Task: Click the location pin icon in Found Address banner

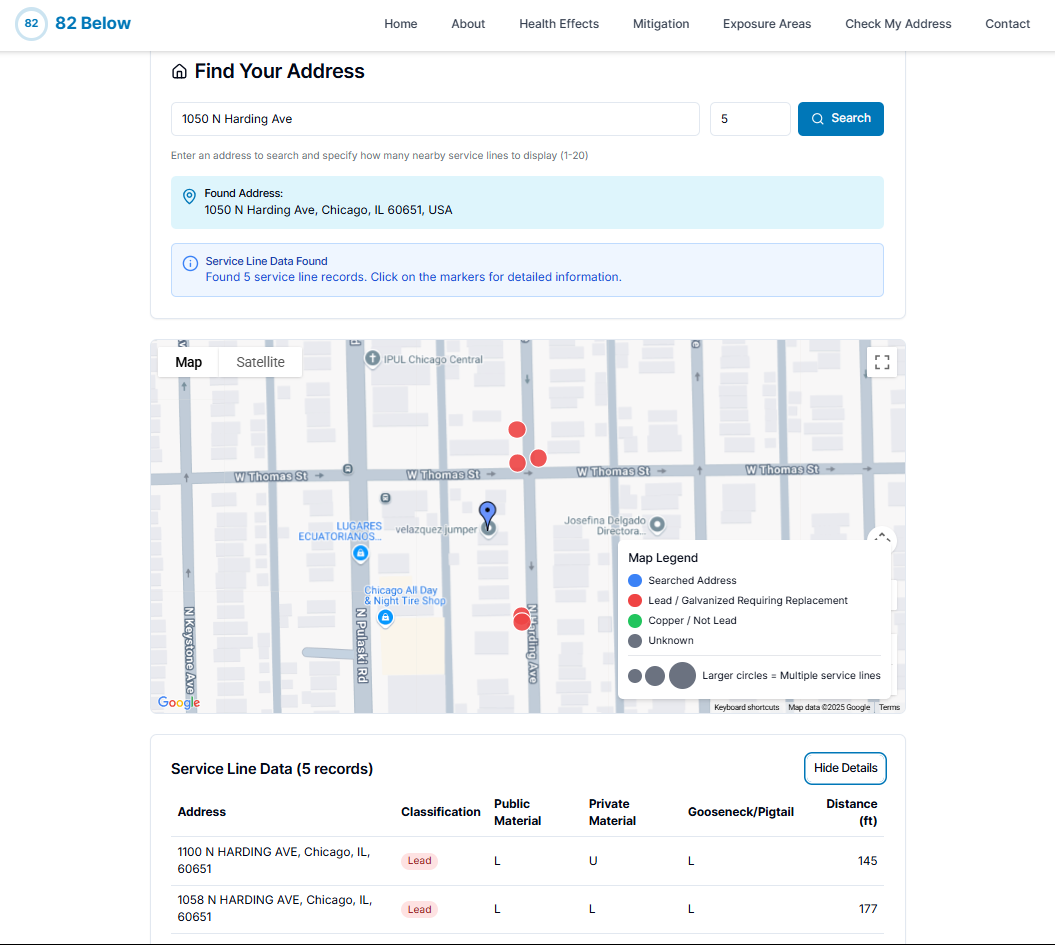Action: click(189, 197)
